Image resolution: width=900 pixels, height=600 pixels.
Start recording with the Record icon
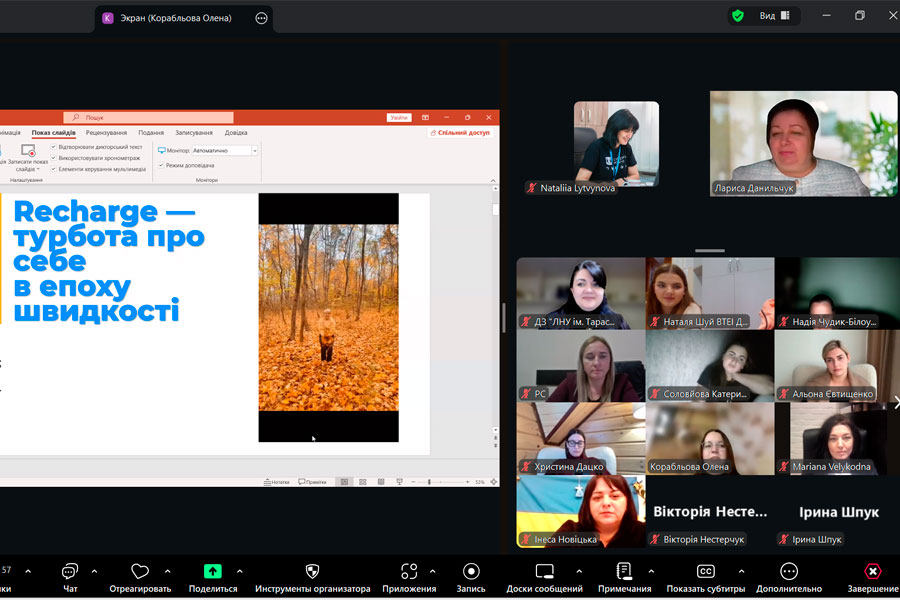coord(471,571)
